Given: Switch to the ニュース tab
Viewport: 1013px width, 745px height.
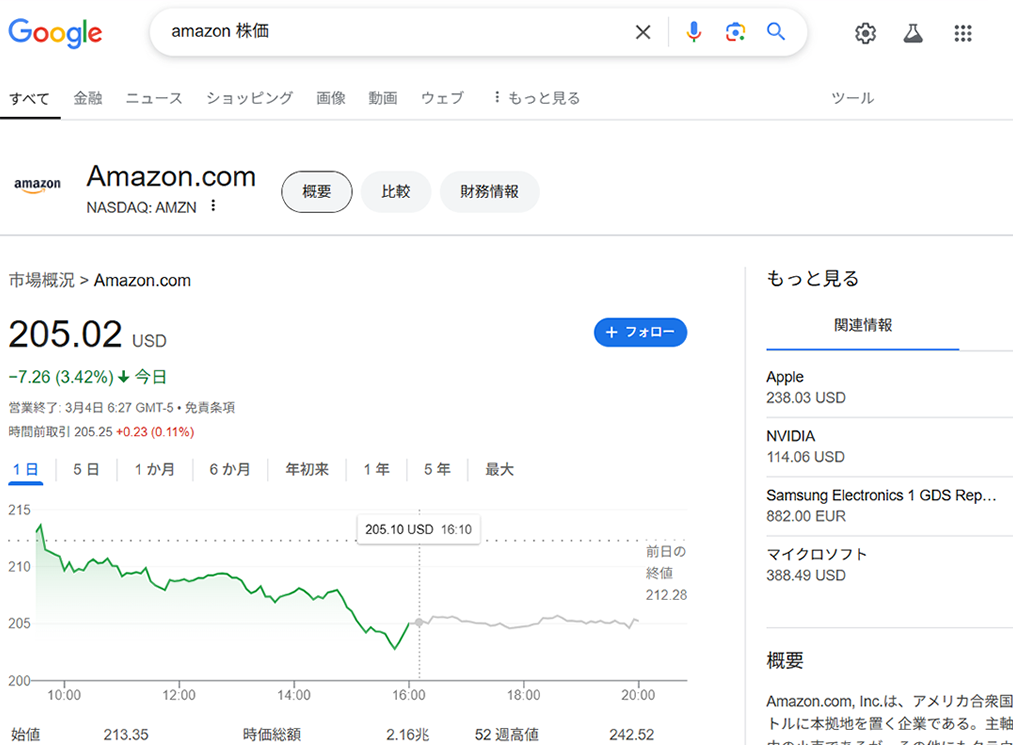Looking at the screenshot, I should coord(154,98).
